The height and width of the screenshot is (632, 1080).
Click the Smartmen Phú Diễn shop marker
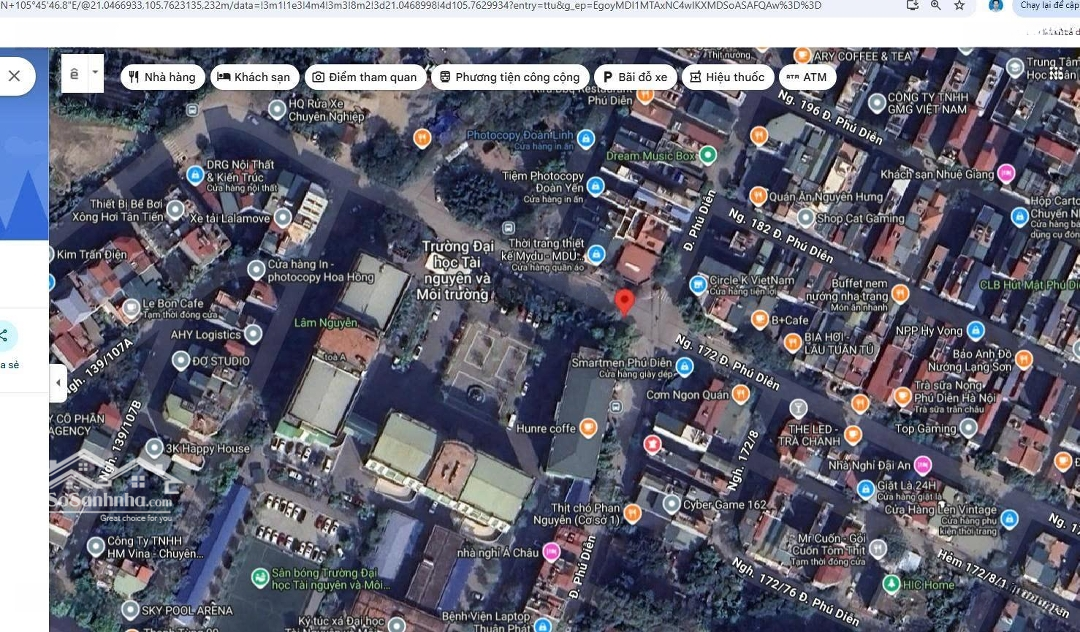pos(684,367)
